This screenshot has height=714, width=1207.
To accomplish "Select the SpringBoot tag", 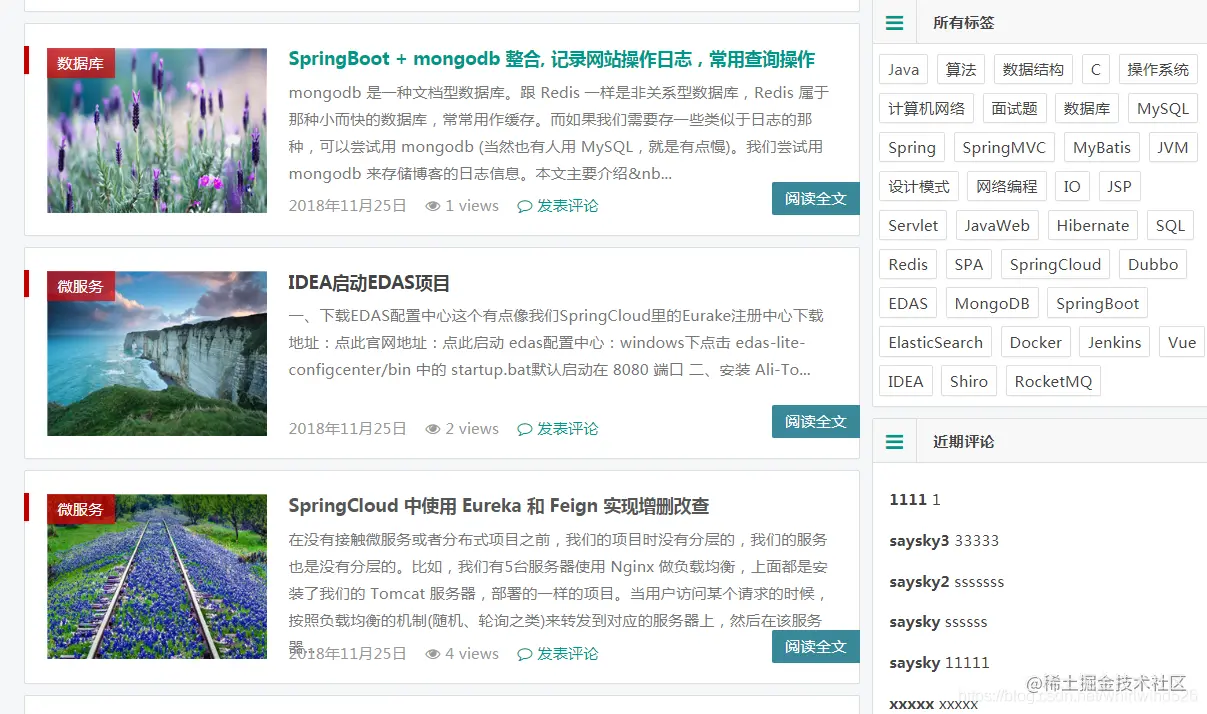I will click(x=1098, y=303).
